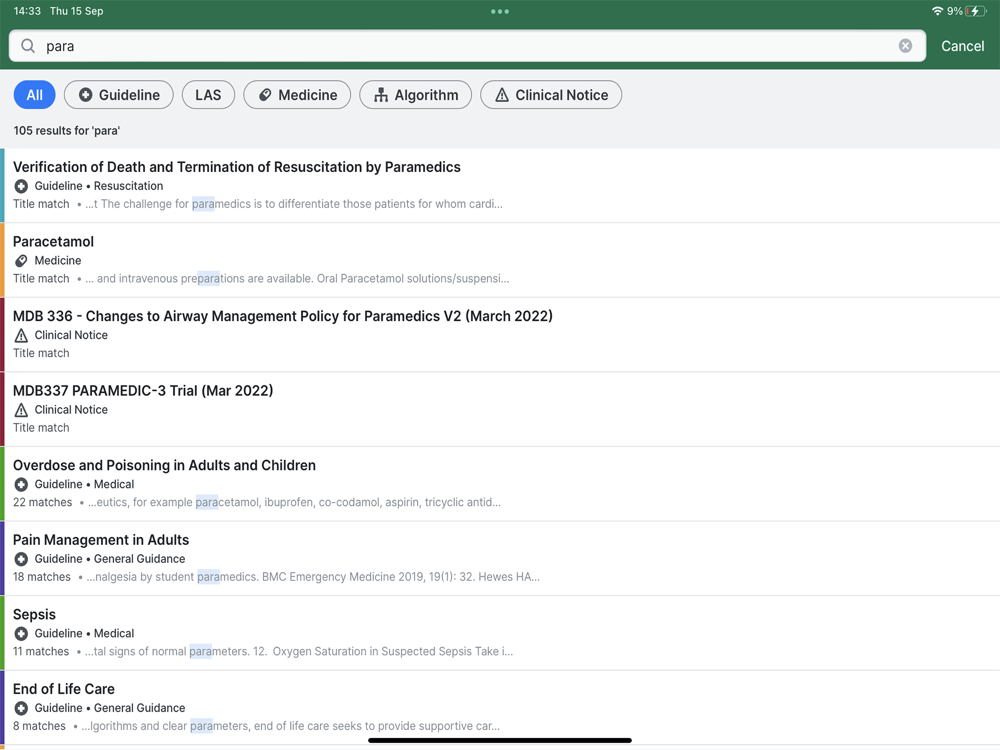Tap the search magnifier icon
Screen dimensions: 1000x750
28,46
